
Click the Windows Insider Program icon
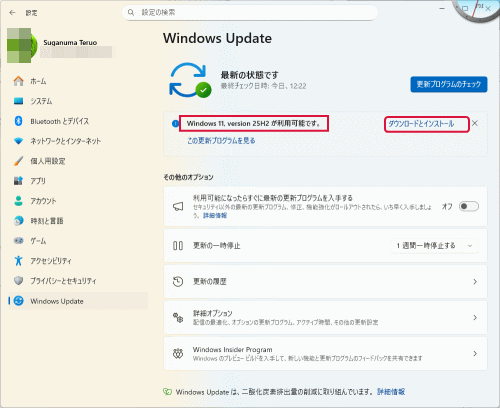pos(178,353)
